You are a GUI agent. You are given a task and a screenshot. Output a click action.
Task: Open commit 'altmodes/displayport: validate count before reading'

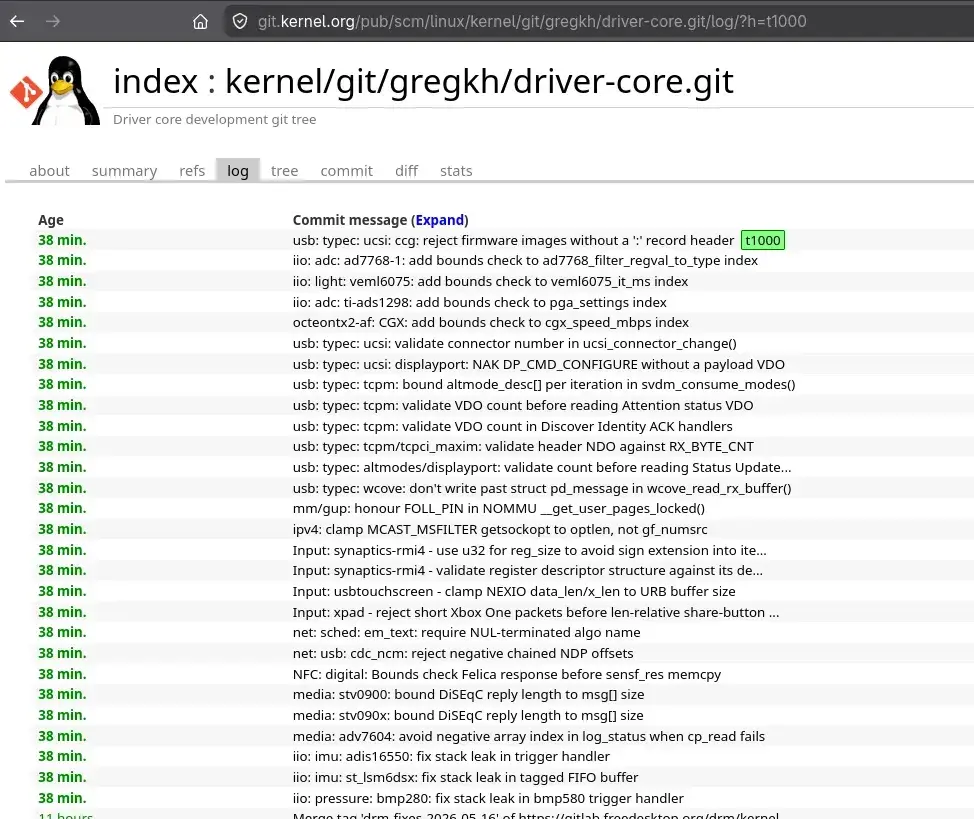coord(542,467)
